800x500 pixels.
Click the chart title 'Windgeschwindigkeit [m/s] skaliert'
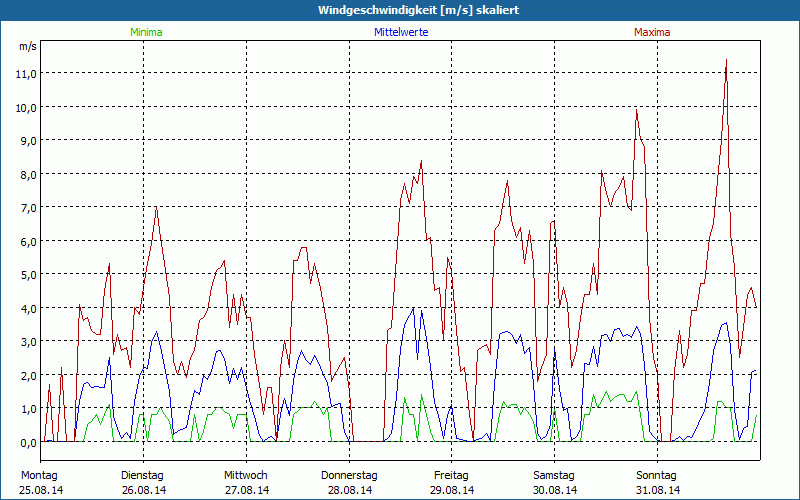[x=418, y=10]
